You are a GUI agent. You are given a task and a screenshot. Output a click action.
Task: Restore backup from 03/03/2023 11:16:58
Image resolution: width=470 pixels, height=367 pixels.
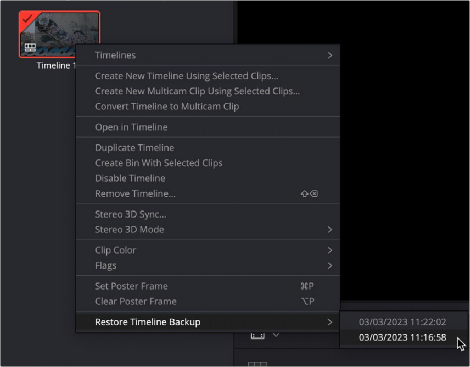click(x=403, y=338)
